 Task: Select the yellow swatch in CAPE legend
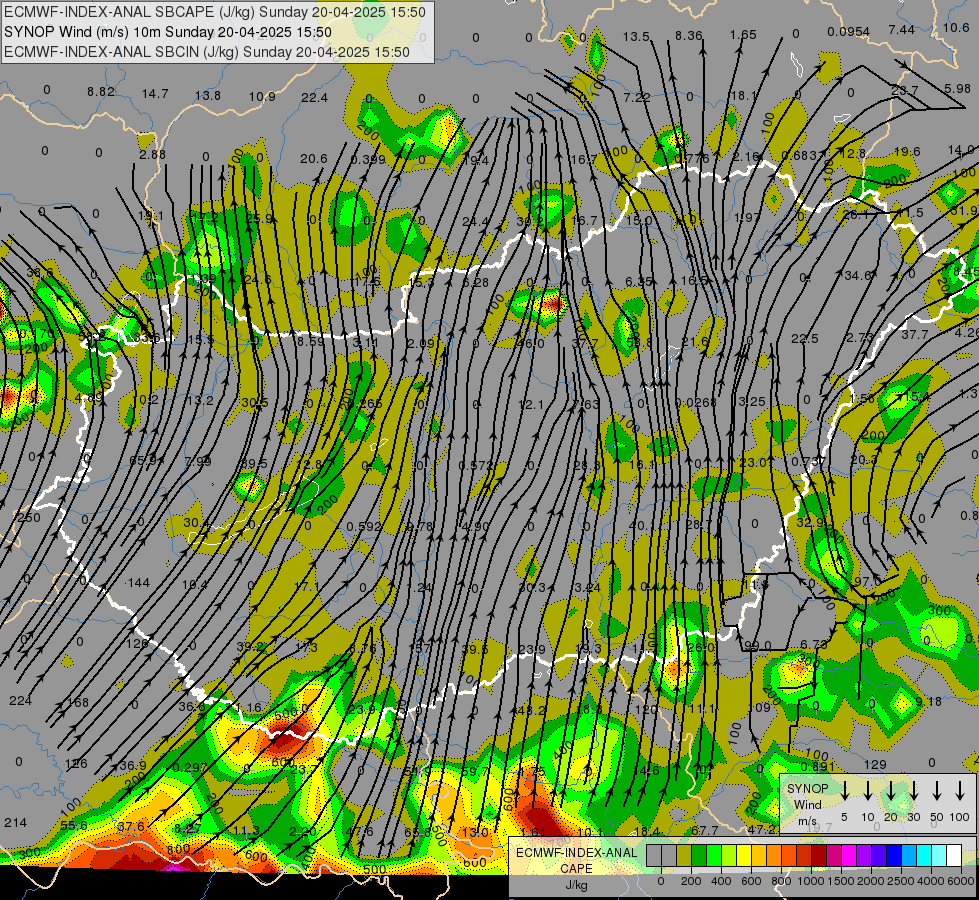tap(744, 855)
